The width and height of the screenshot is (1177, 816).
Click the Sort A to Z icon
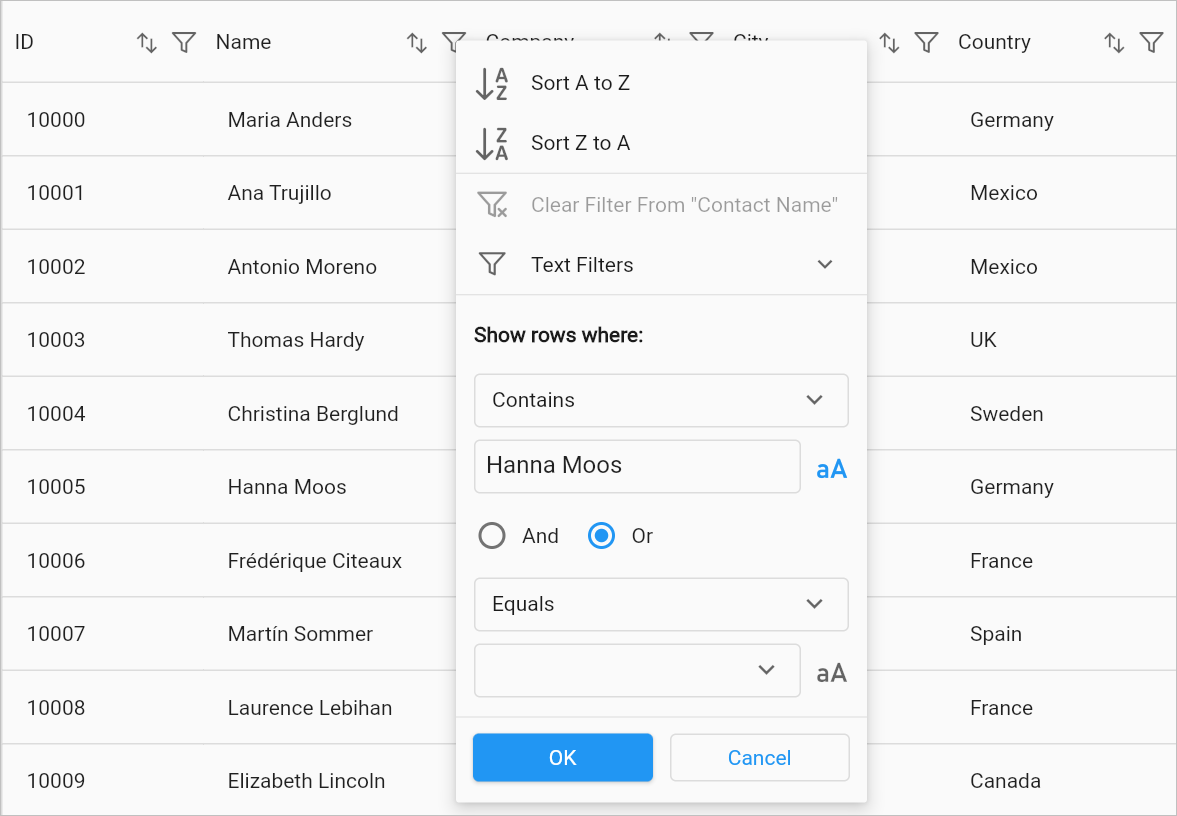(492, 83)
